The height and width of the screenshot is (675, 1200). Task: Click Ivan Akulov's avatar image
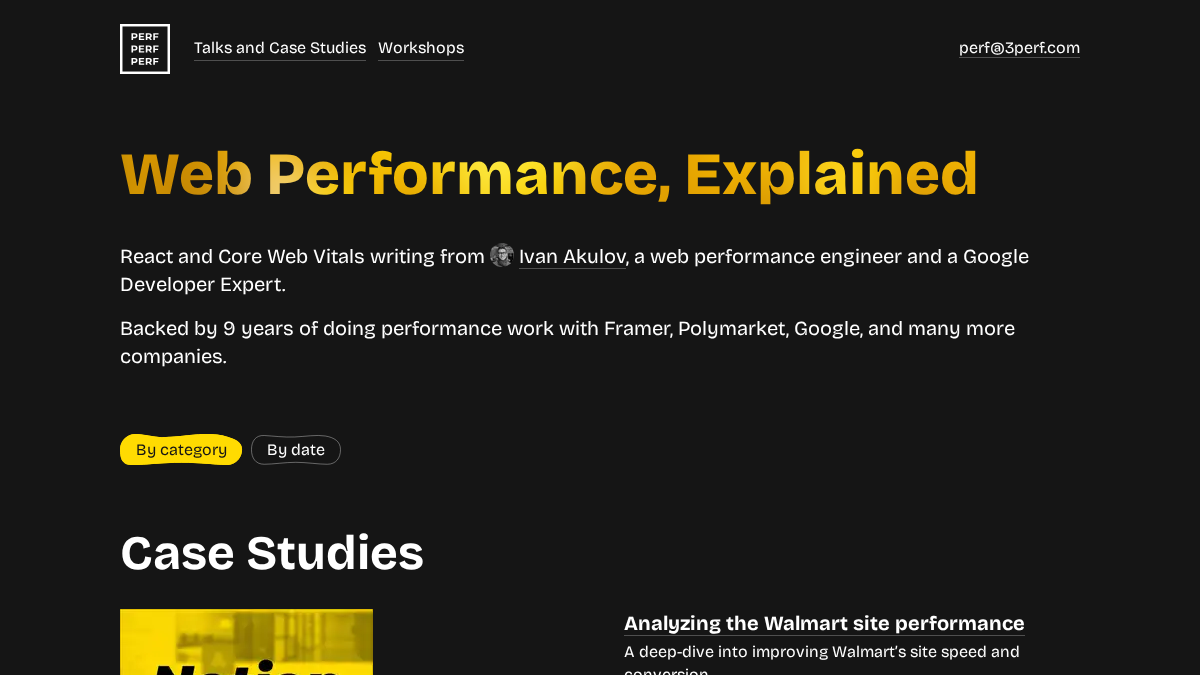click(502, 256)
